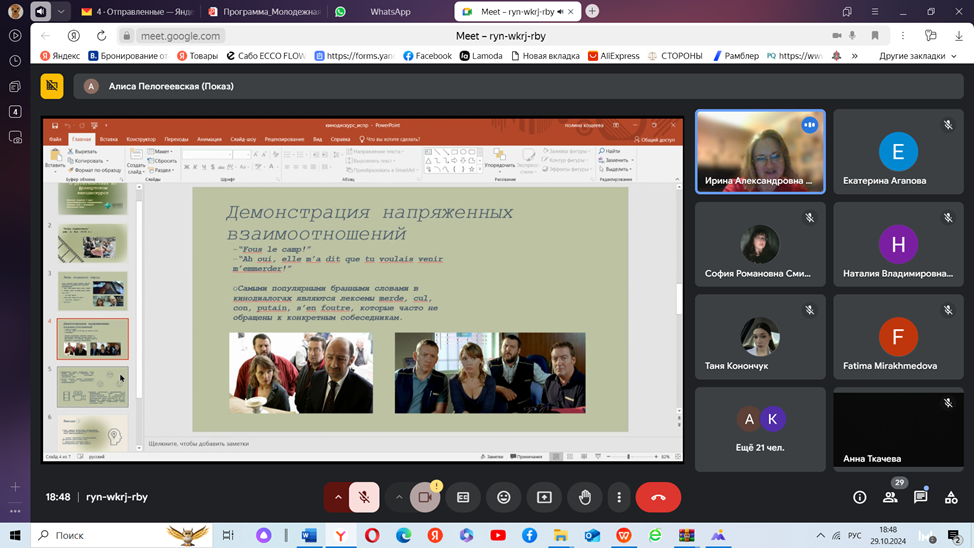Open YouTube icon on the taskbar
974x548 pixels.
(498, 535)
